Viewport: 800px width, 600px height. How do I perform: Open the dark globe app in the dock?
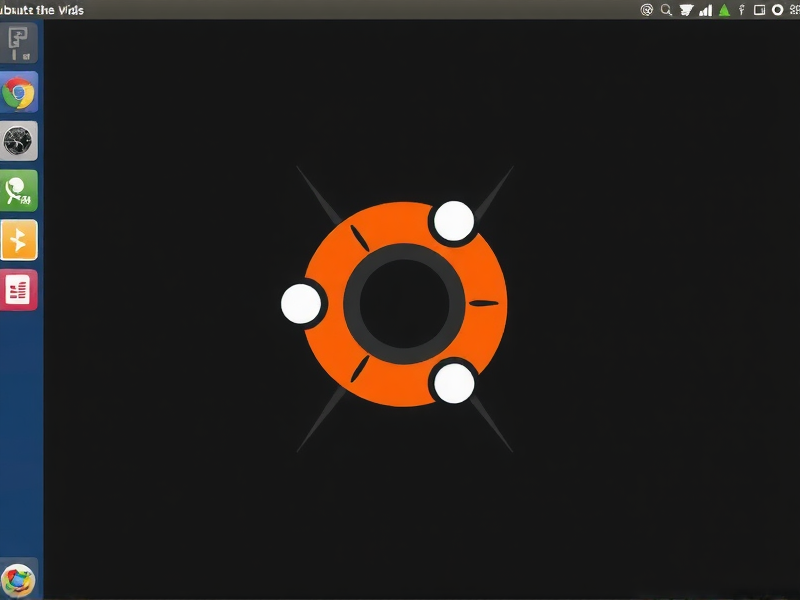[x=20, y=140]
